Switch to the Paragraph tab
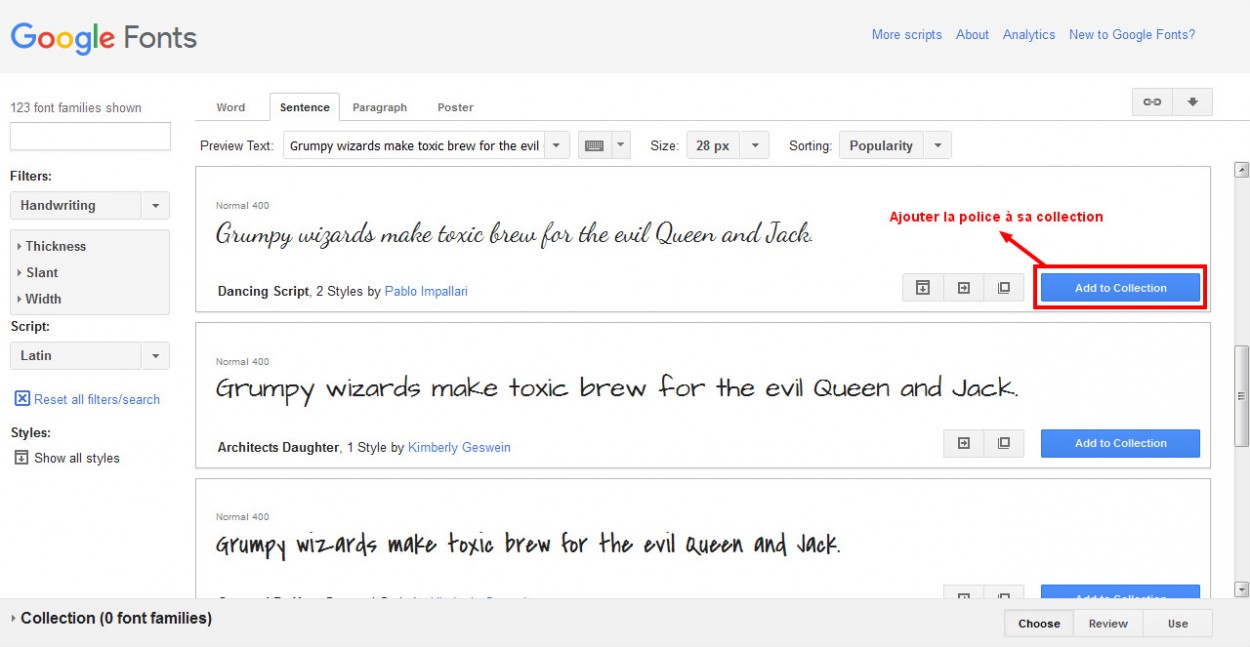The height and width of the screenshot is (647, 1250). (x=379, y=107)
